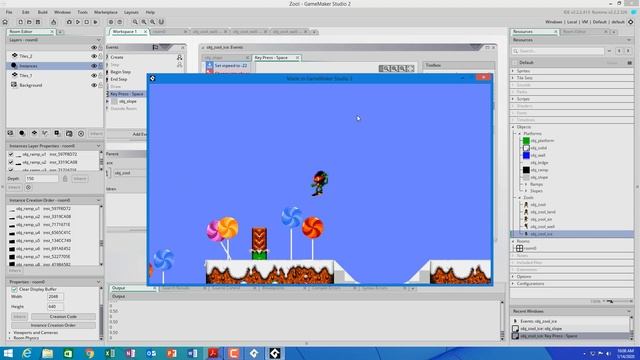Create new layer folder icon

coord(69,133)
